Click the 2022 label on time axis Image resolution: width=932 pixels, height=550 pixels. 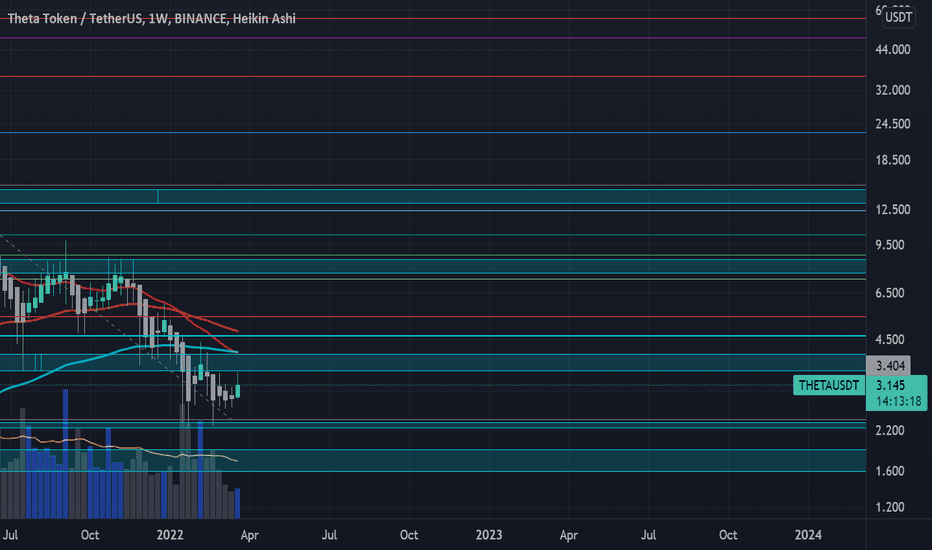coord(169,535)
